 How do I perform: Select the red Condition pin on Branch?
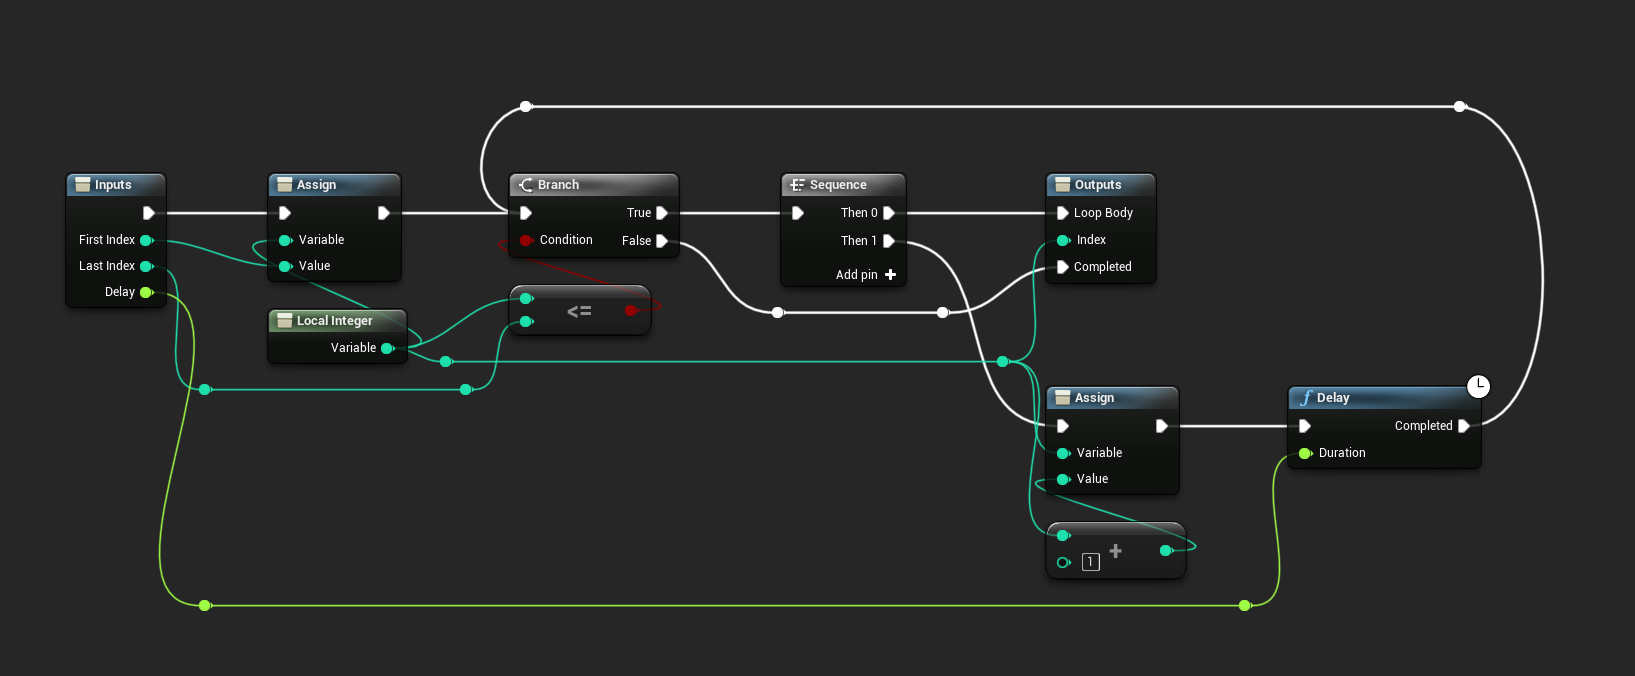pyautogui.click(x=526, y=240)
